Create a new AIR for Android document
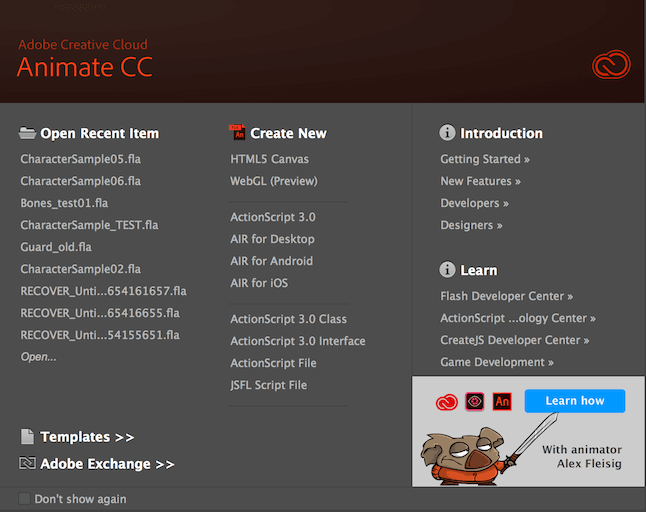Viewport: 646px width, 512px height. (x=272, y=261)
